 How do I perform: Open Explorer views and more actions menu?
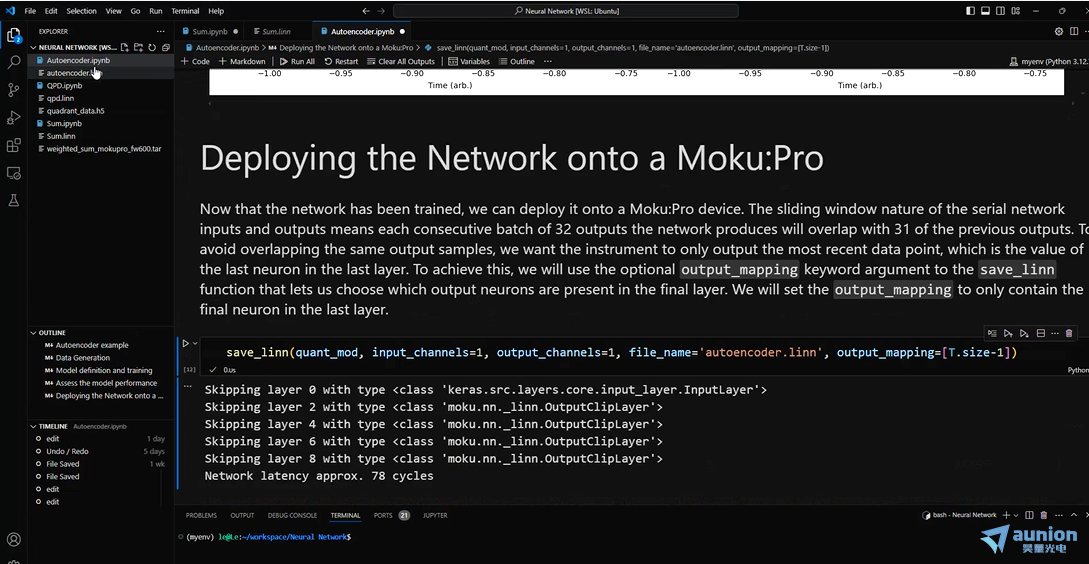pos(160,31)
